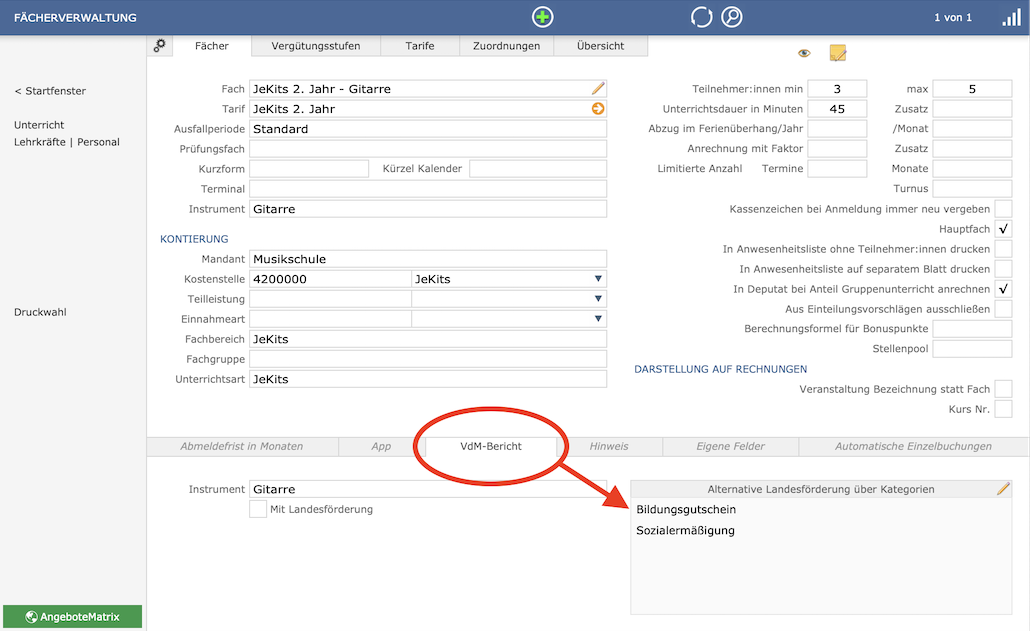Open the Kostenstelle dropdown arrow
This screenshot has width=1030, height=631.
(x=598, y=279)
